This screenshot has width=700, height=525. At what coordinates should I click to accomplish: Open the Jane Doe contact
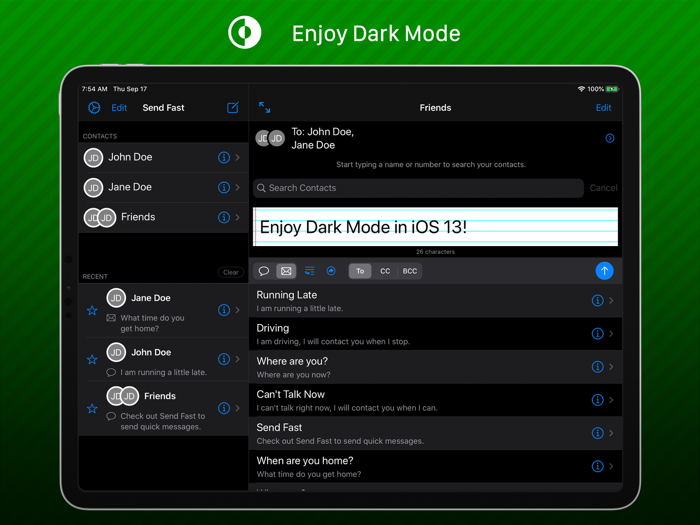coord(163,188)
